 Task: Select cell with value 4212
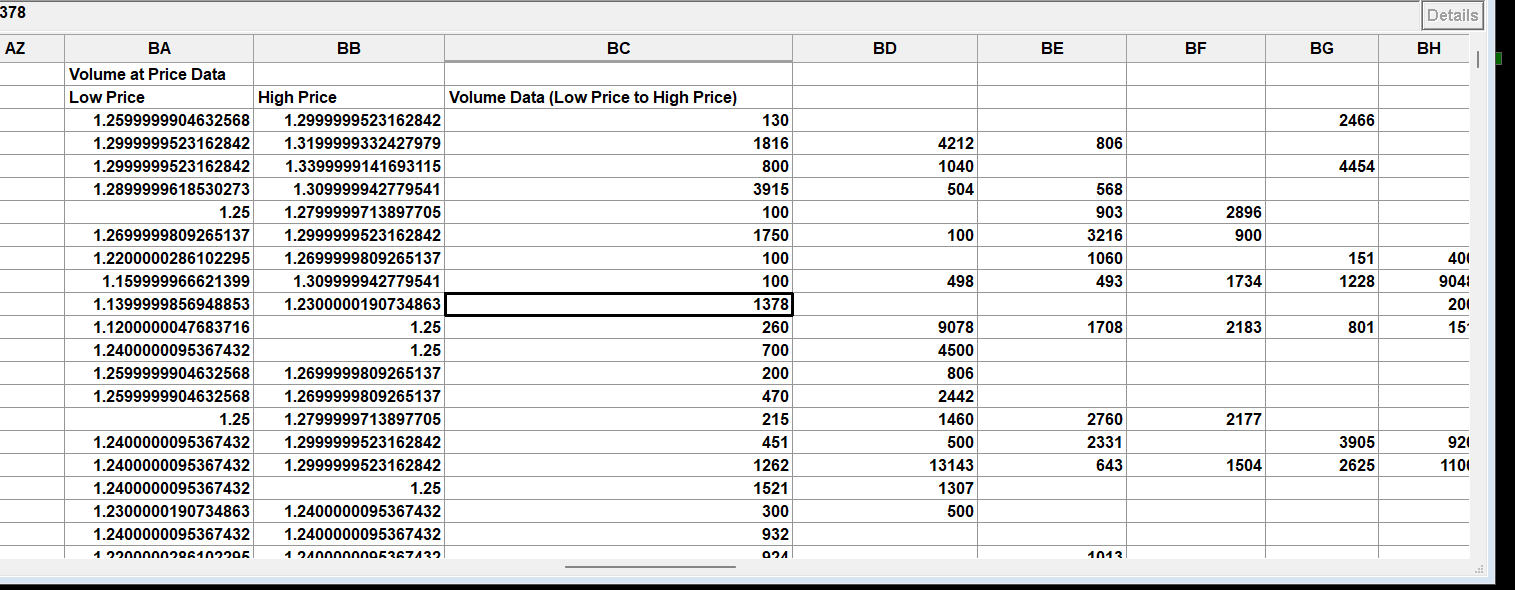885,143
